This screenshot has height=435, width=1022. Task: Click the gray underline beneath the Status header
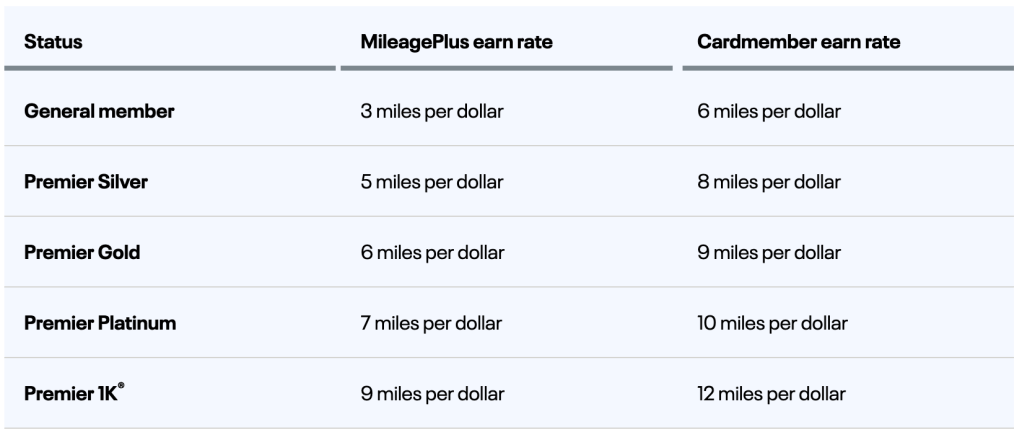(x=170, y=68)
